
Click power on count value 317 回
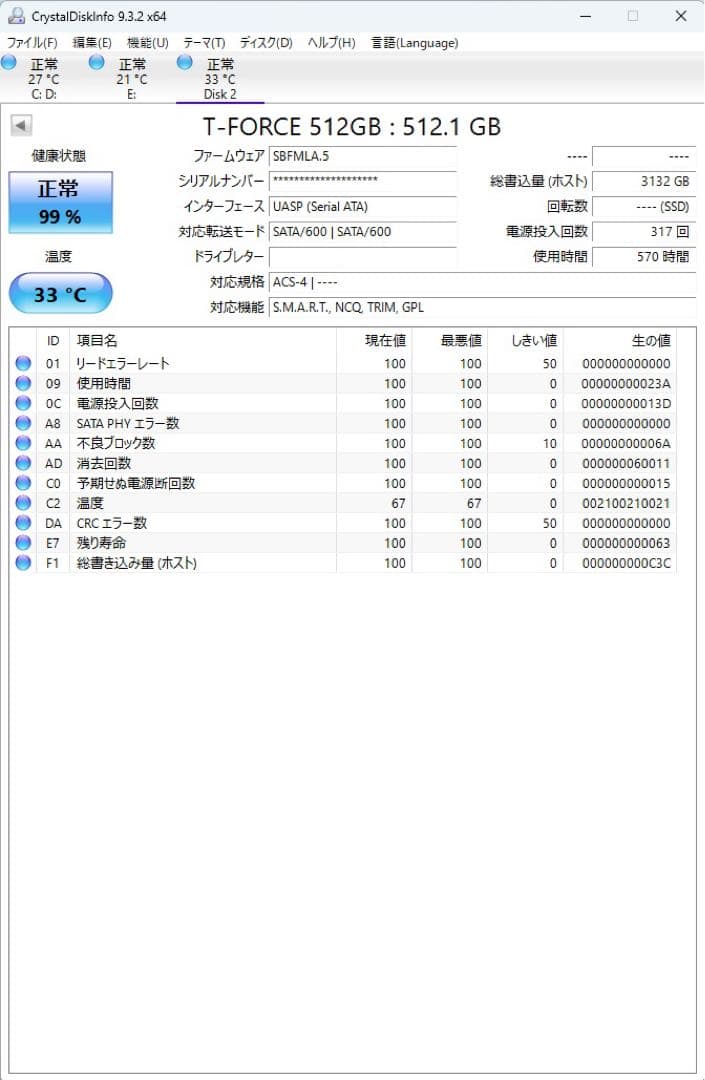click(x=644, y=231)
